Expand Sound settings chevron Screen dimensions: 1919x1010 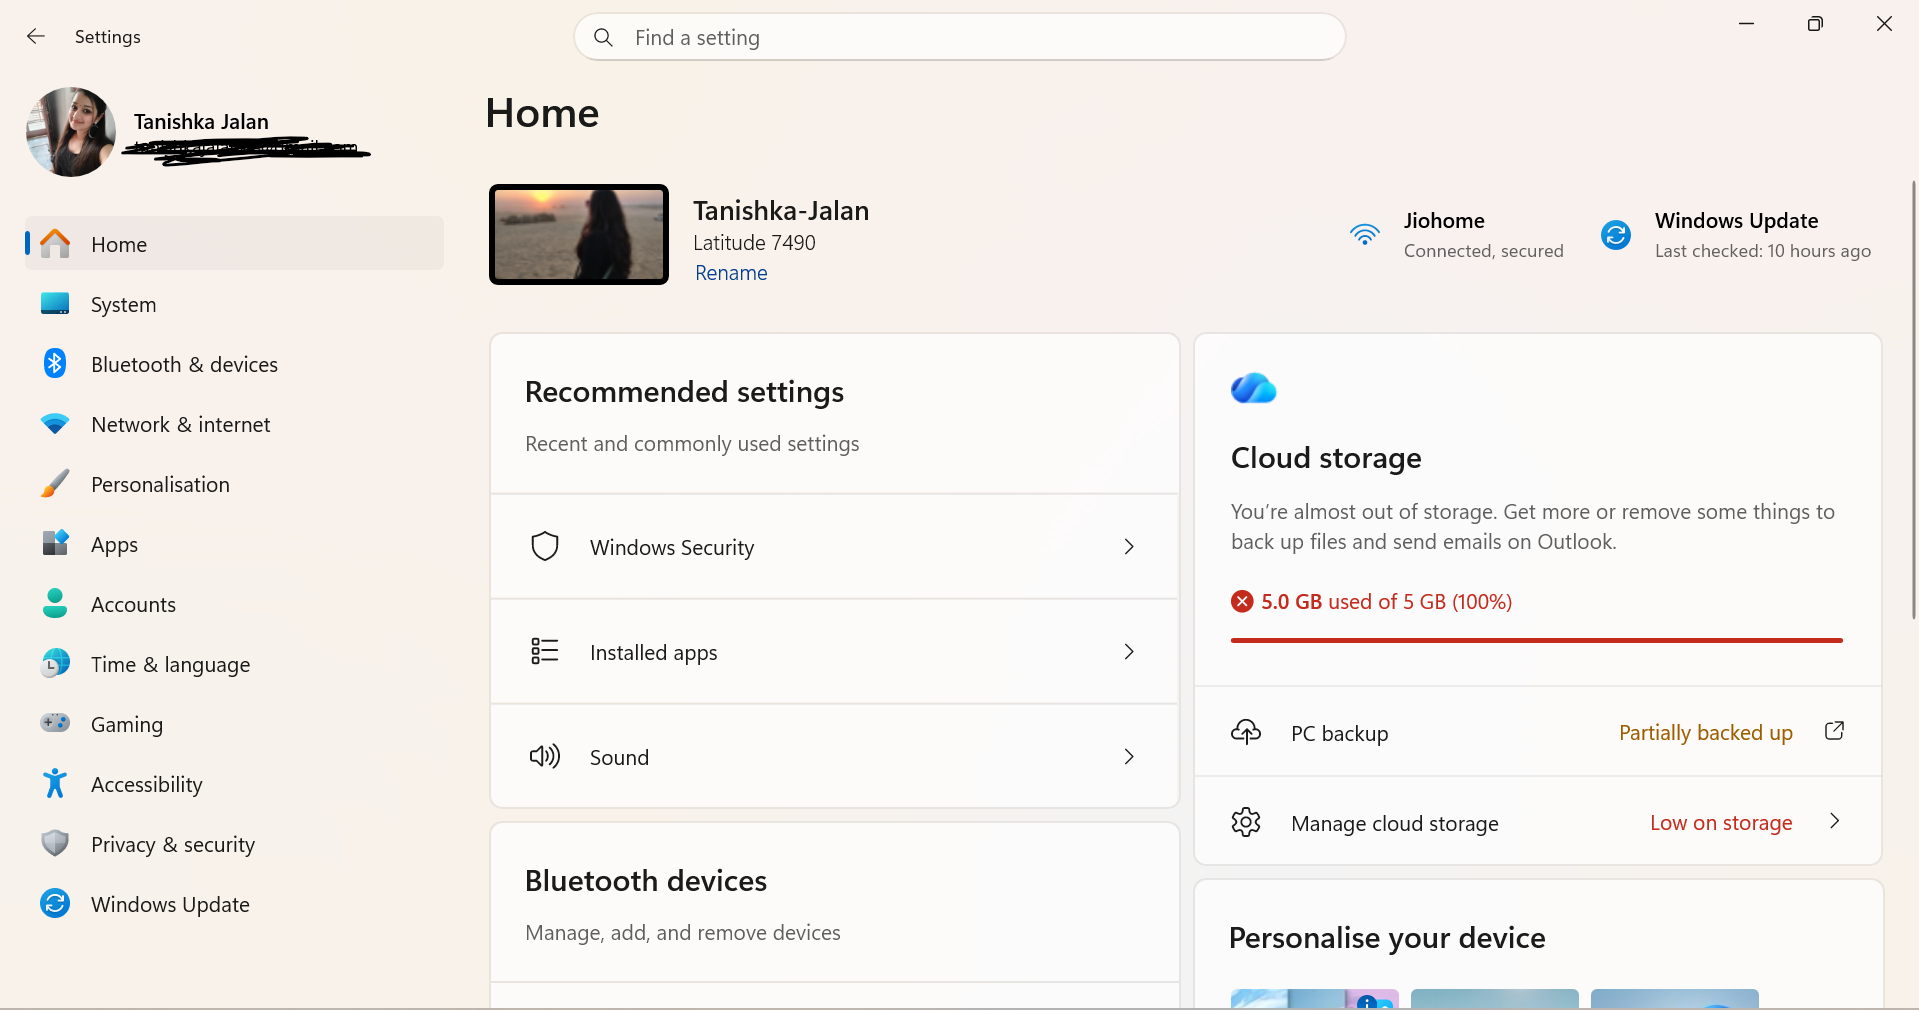click(1129, 757)
